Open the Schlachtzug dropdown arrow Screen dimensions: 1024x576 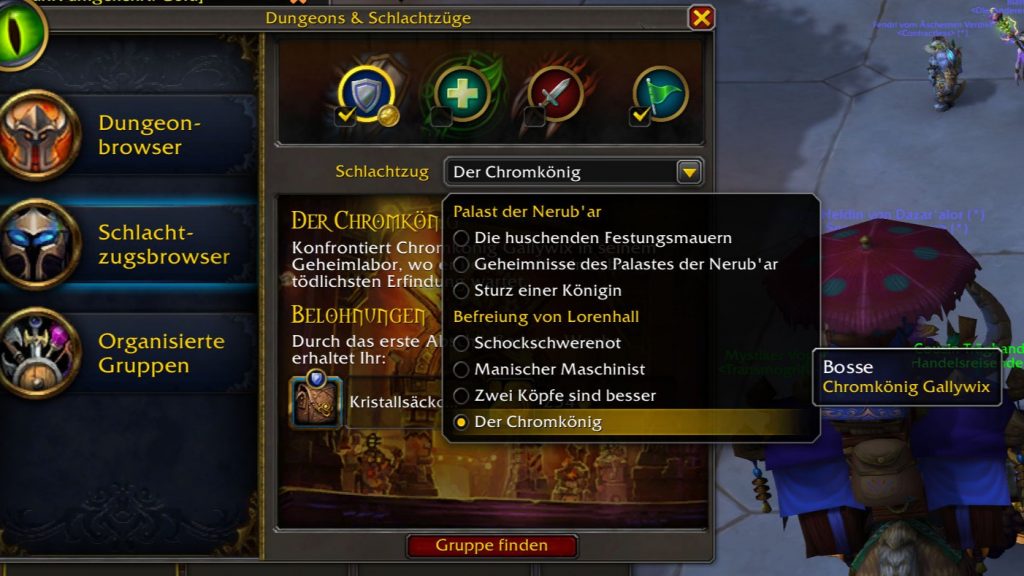[689, 172]
